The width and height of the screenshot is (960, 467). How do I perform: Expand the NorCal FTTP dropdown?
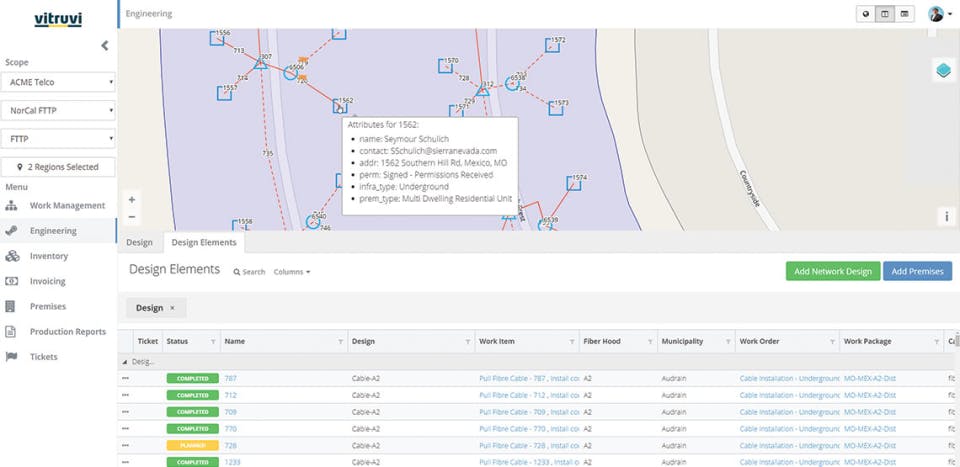click(x=58, y=110)
